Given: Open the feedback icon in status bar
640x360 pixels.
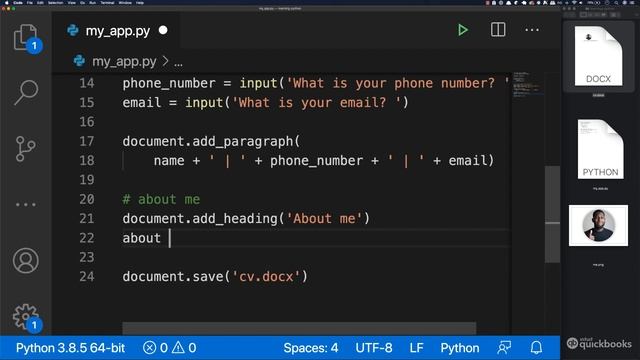Looking at the screenshot, I should (x=504, y=348).
